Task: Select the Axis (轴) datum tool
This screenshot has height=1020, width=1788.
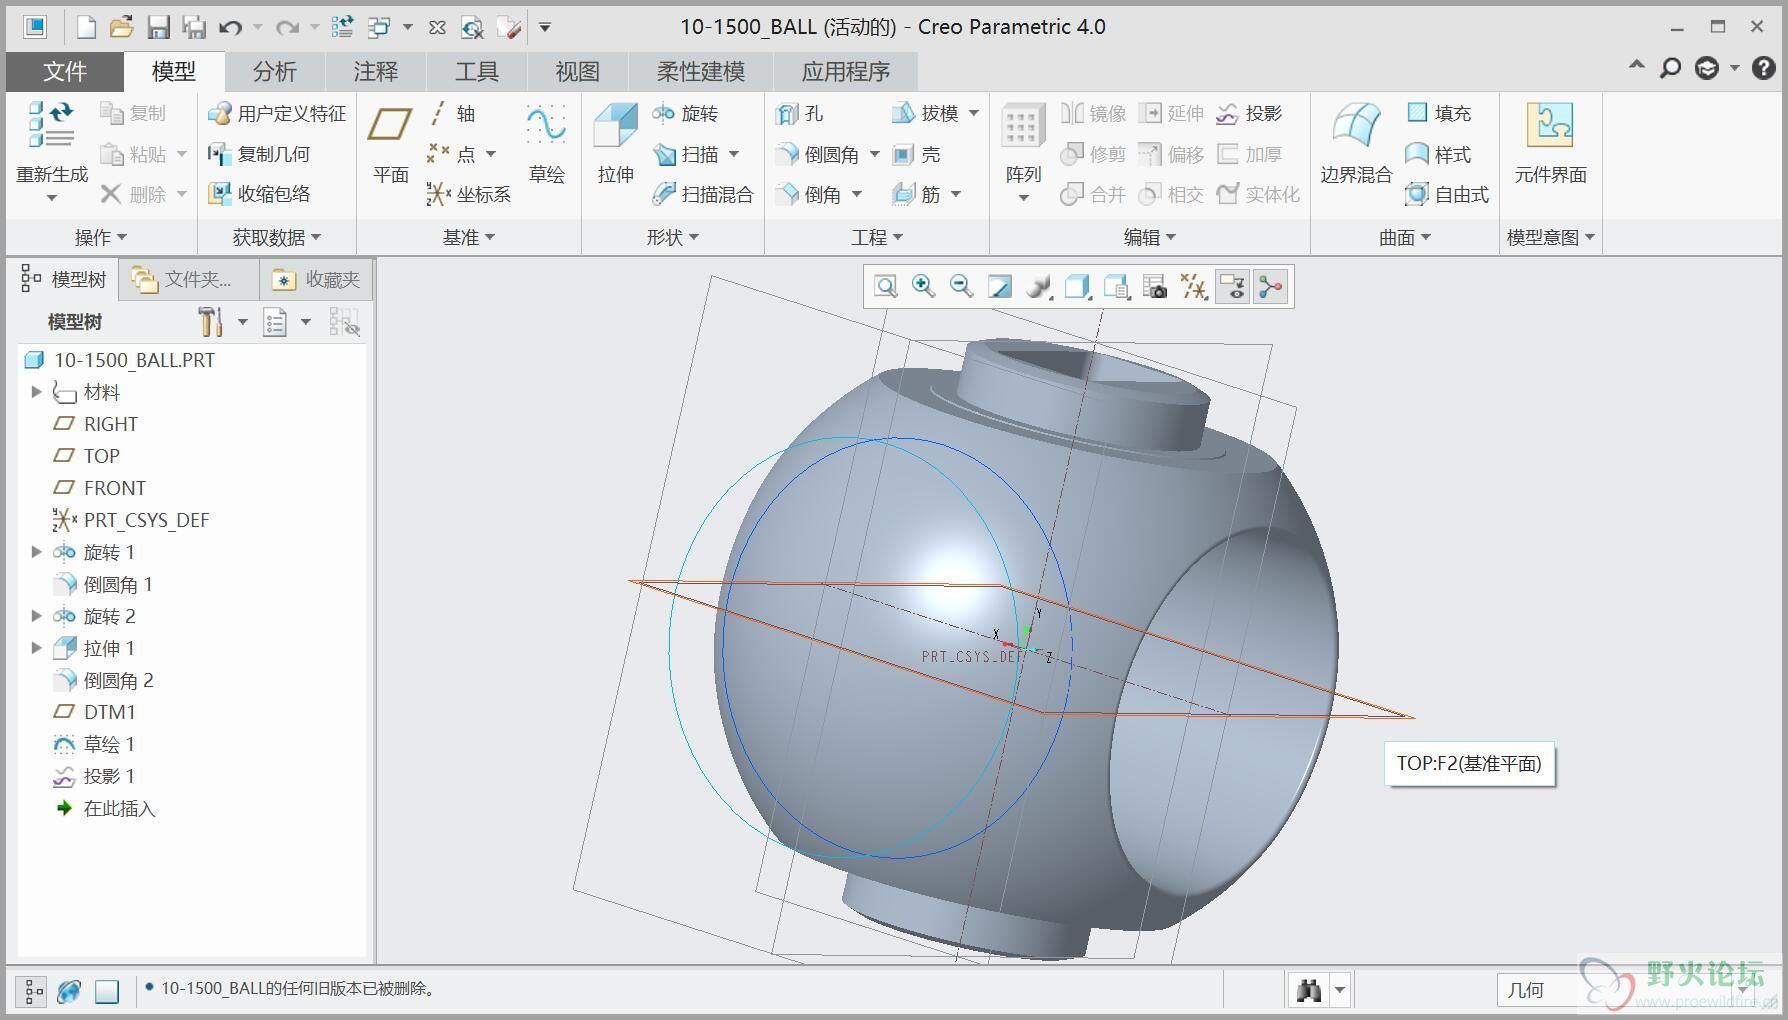Action: point(452,113)
